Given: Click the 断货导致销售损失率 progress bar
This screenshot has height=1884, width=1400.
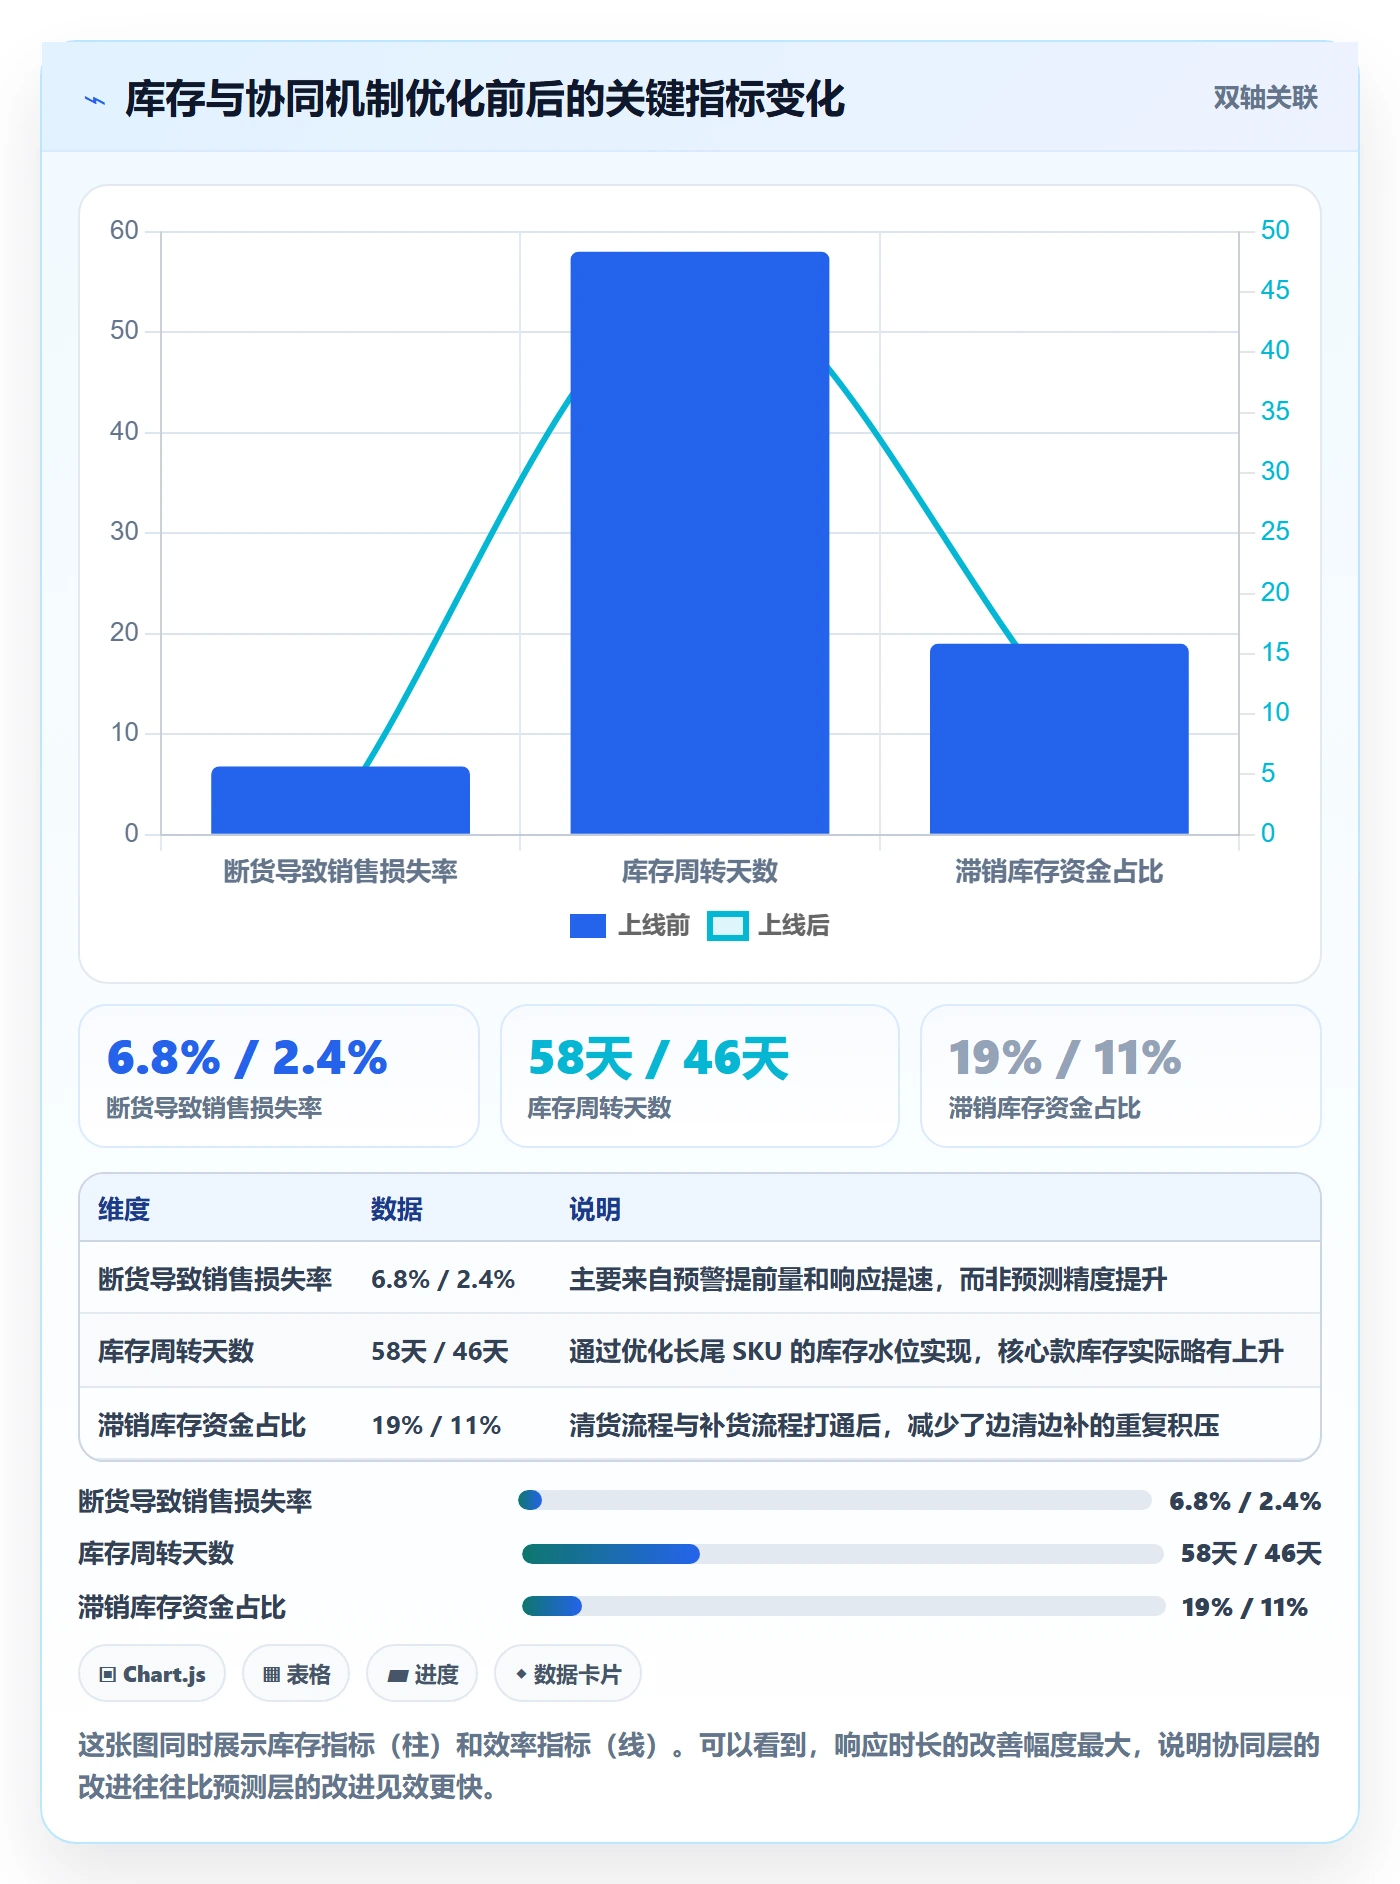Looking at the screenshot, I should (835, 1500).
